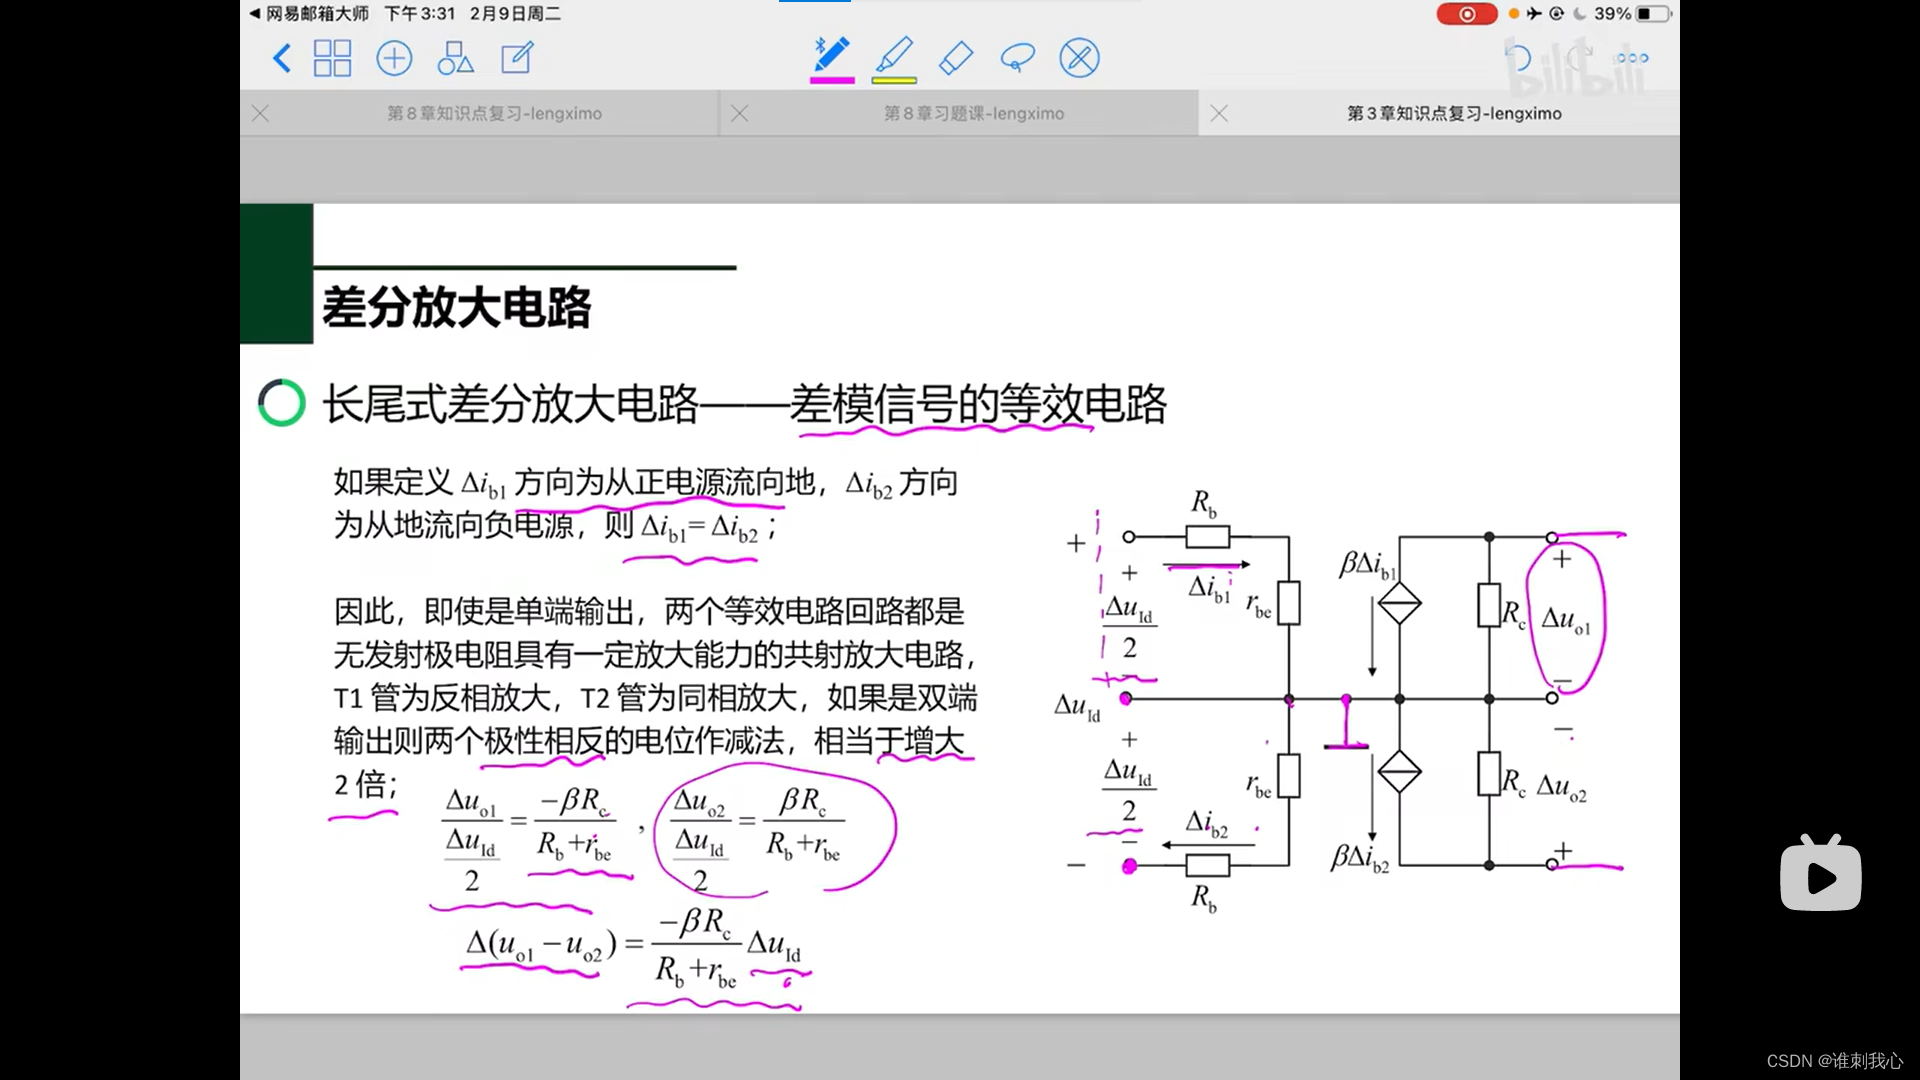Choose the eraser tool
This screenshot has height=1080, width=1920.
956,58
